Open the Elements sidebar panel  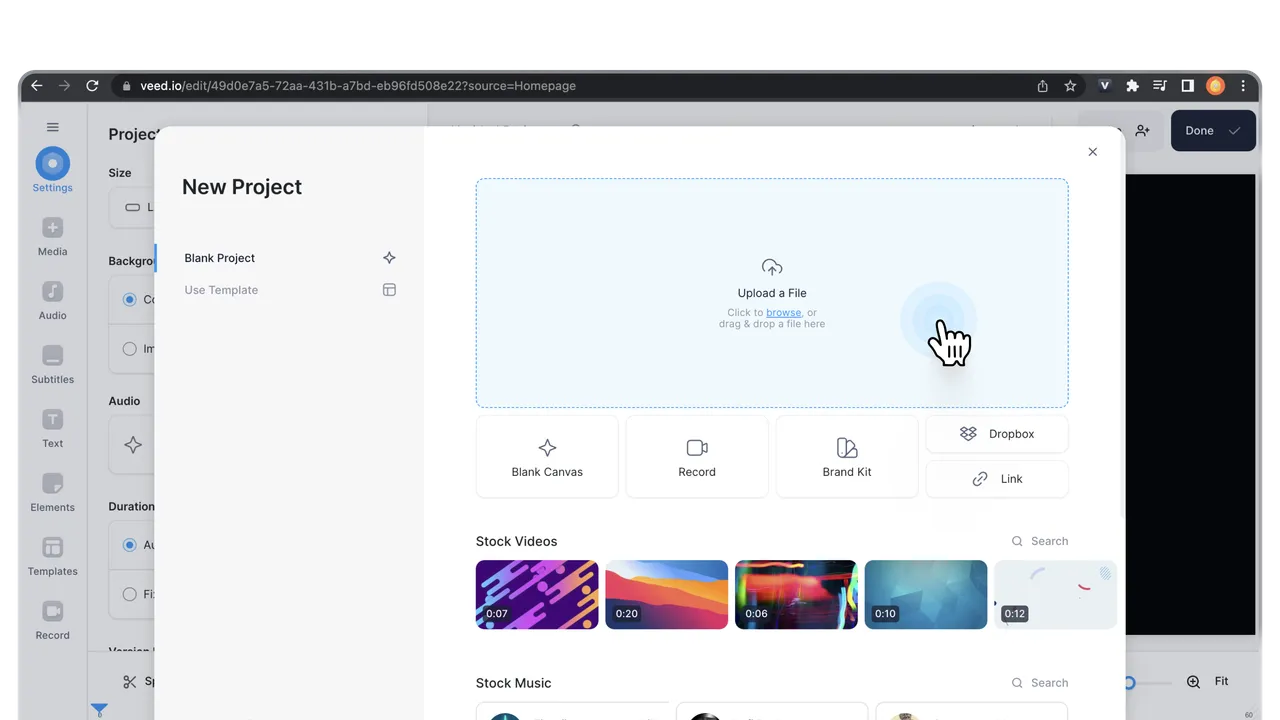[52, 493]
